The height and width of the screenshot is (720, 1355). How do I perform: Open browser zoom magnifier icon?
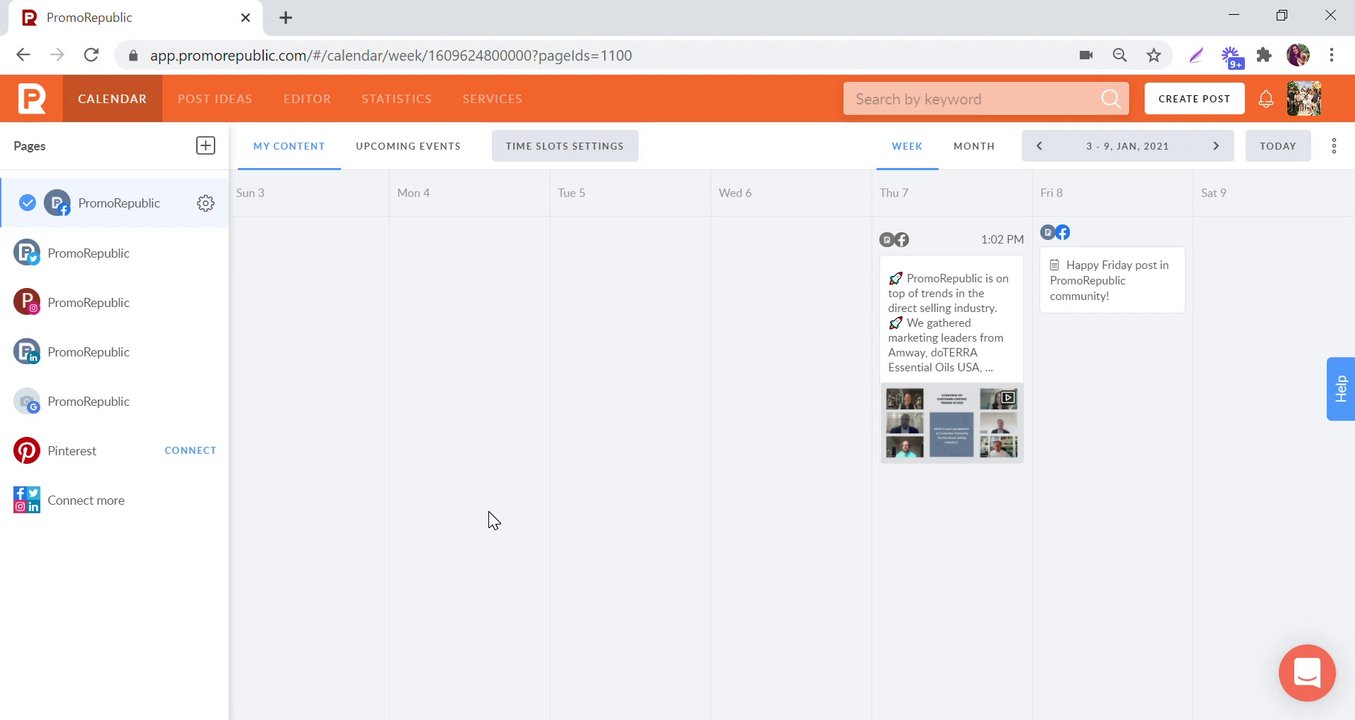click(x=1120, y=55)
